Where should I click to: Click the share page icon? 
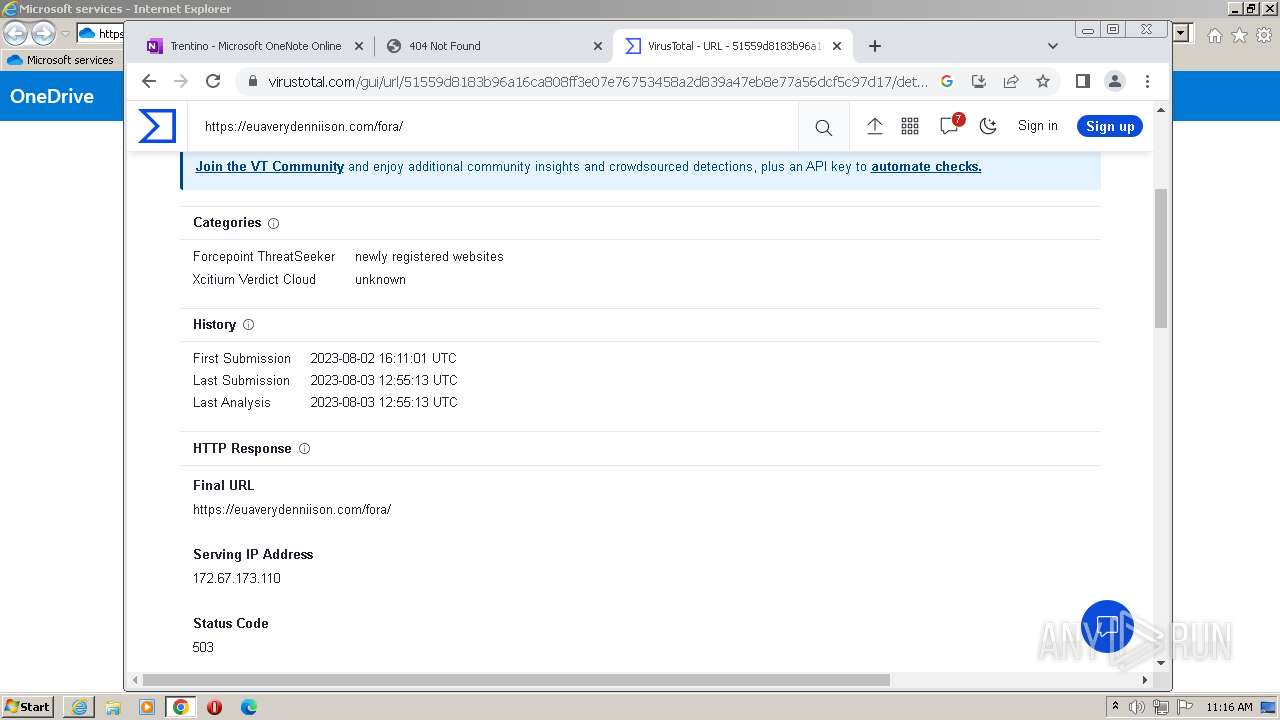click(1011, 81)
